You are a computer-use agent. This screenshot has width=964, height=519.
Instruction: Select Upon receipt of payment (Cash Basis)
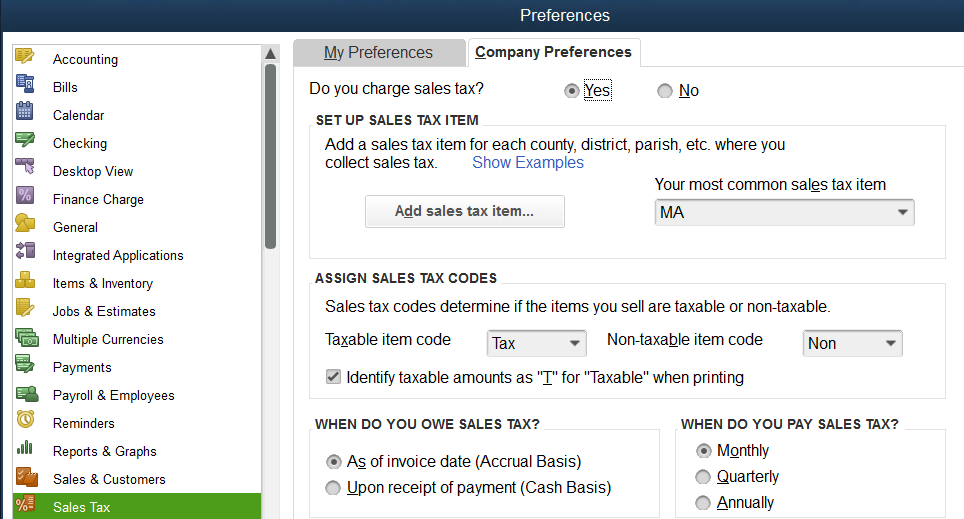[333, 488]
